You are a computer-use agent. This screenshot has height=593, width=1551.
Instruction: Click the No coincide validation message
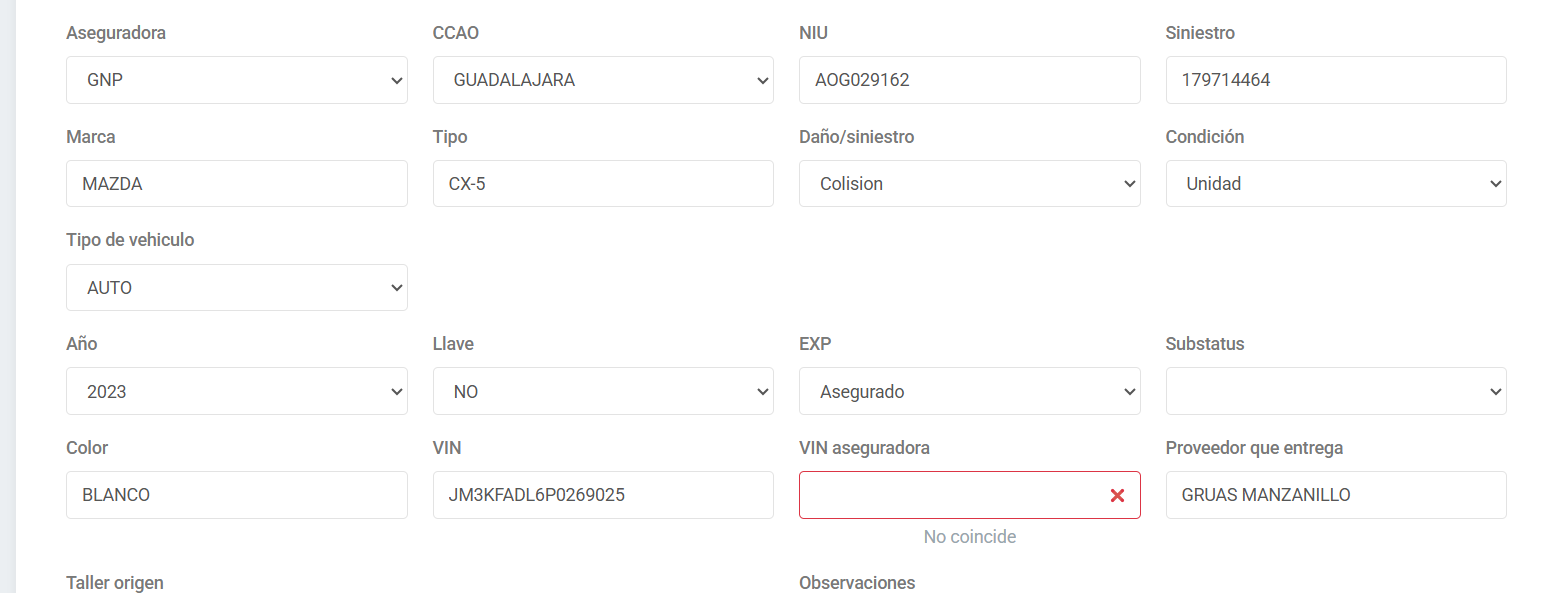(970, 537)
